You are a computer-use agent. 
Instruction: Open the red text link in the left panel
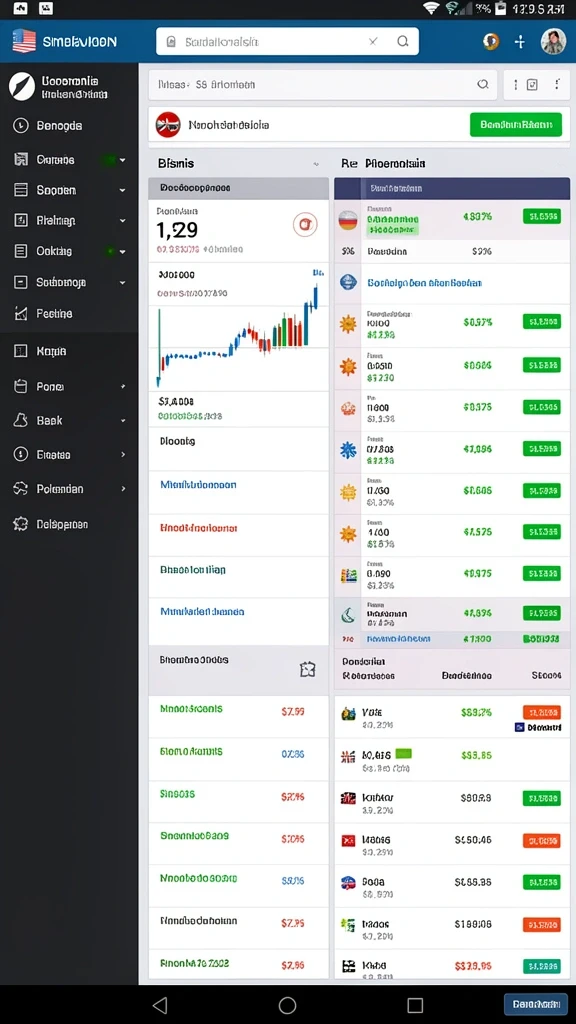tap(199, 527)
